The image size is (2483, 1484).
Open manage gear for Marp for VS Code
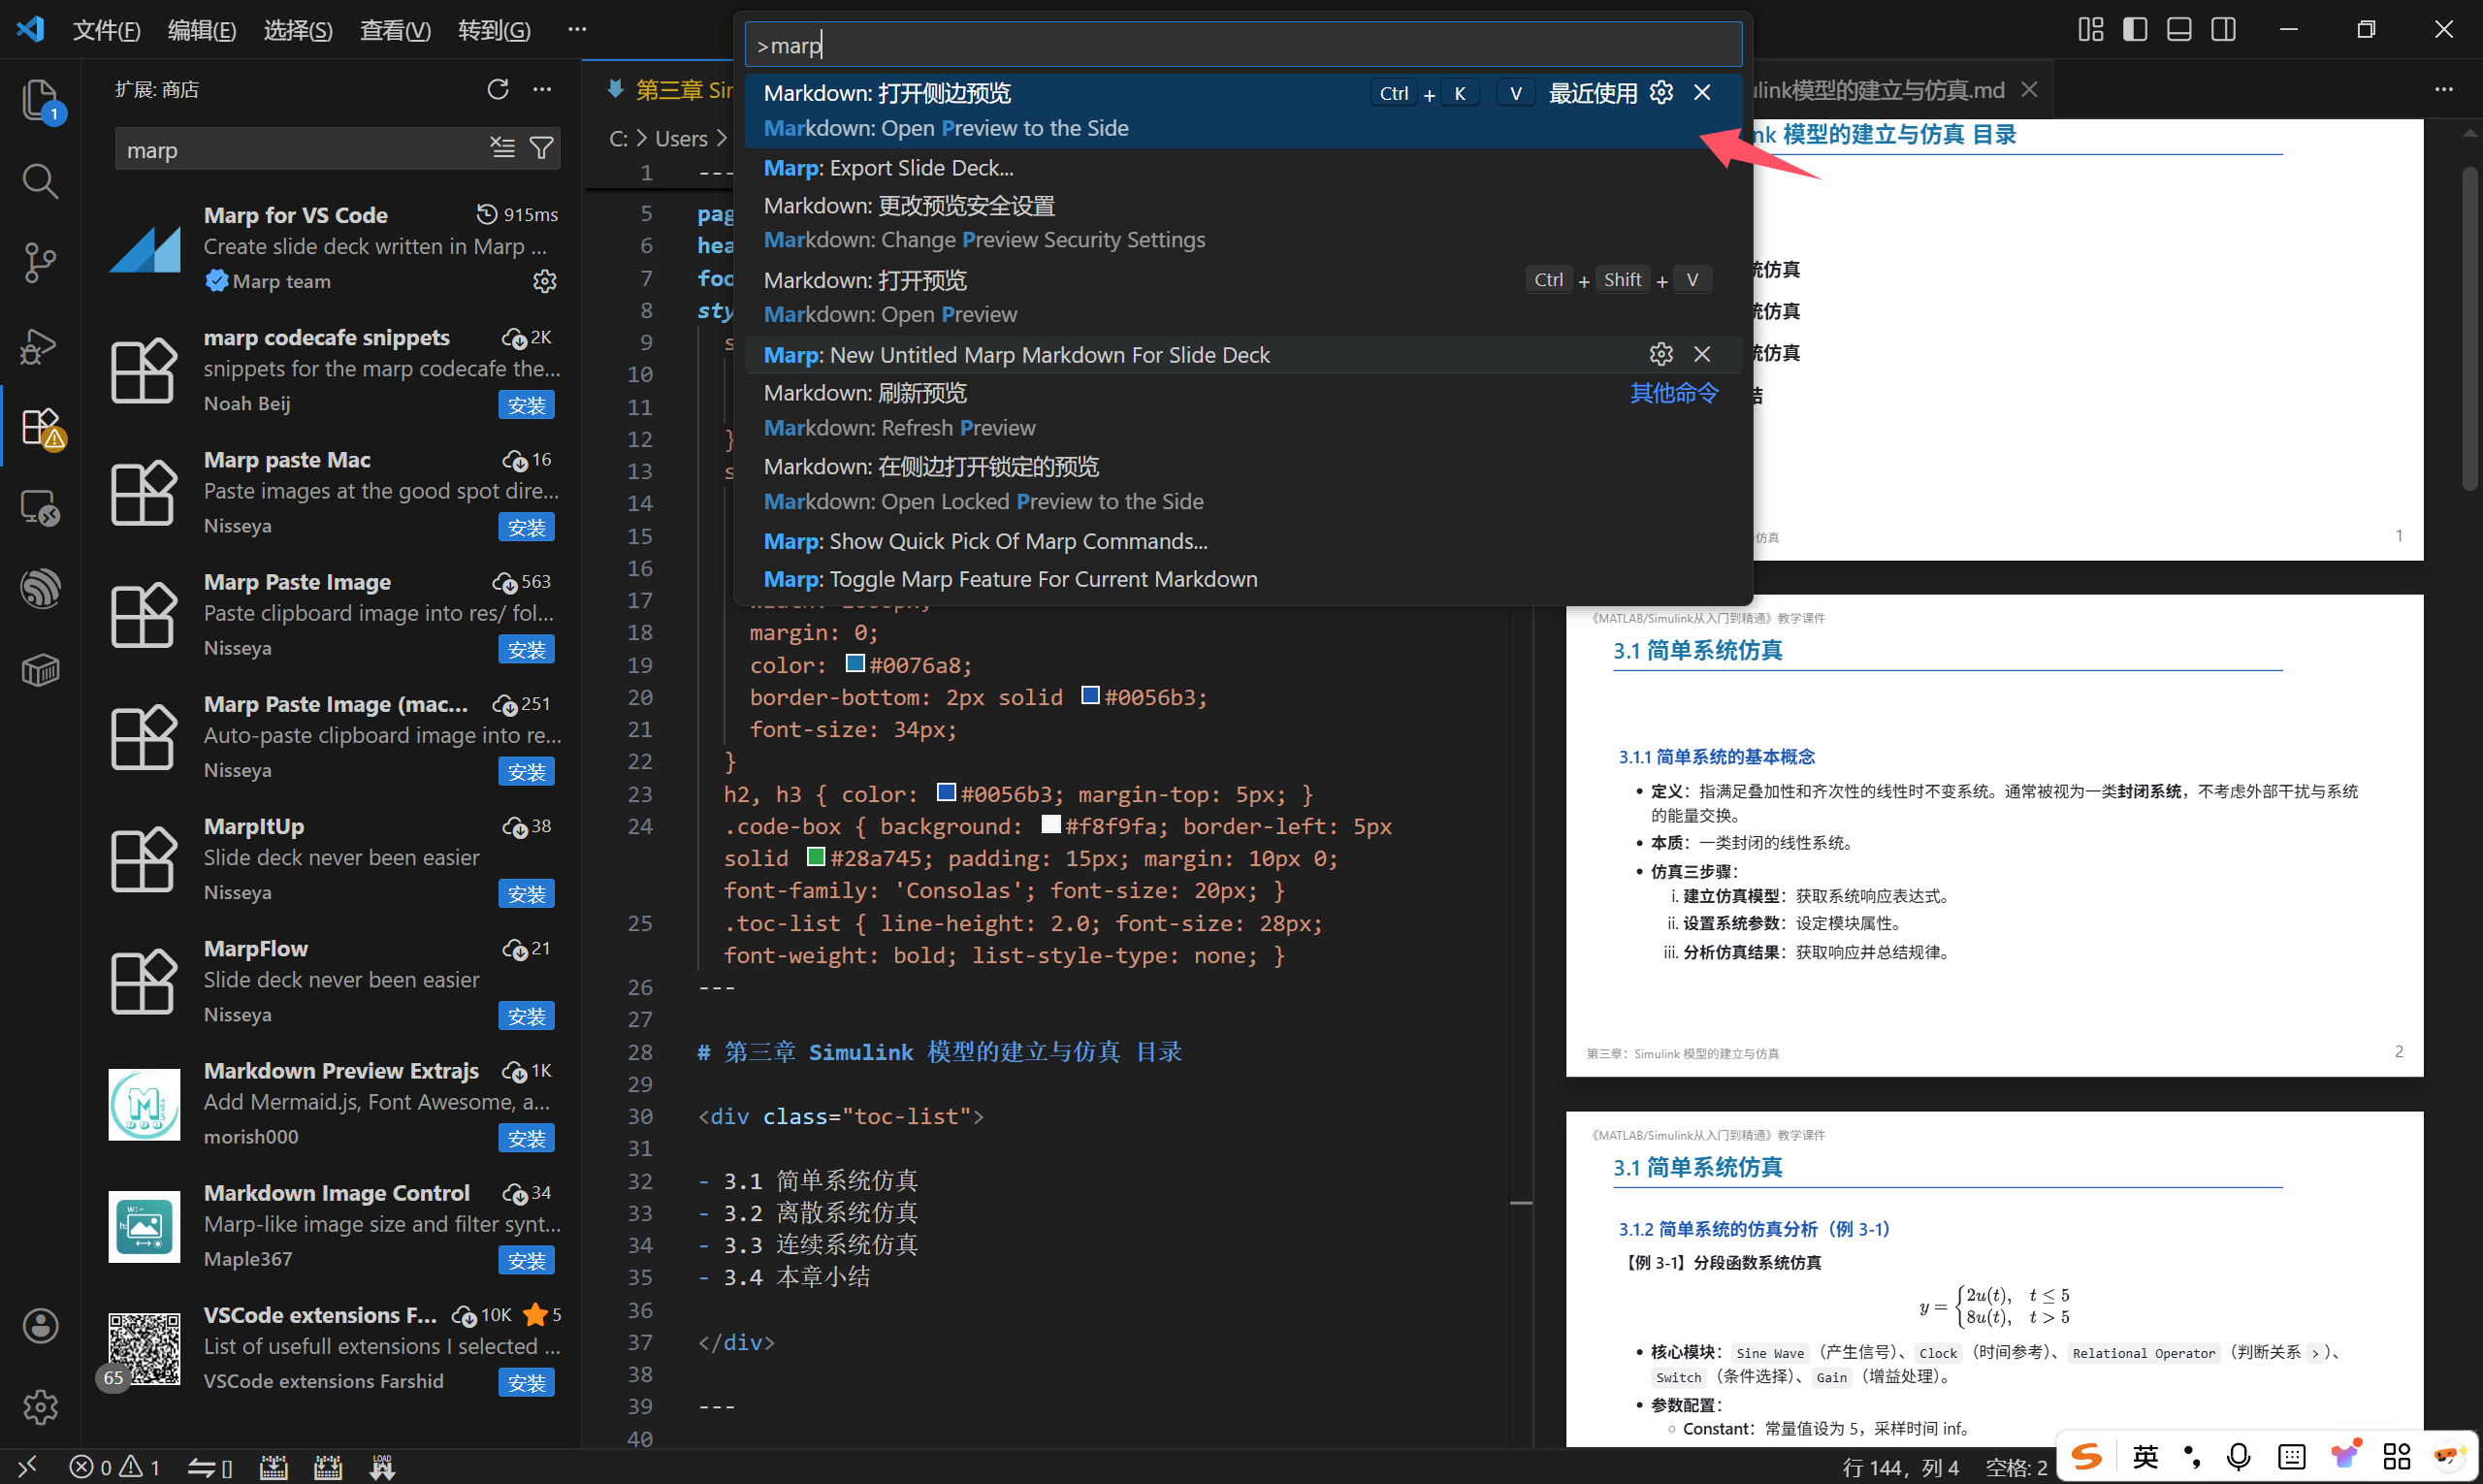(x=544, y=282)
